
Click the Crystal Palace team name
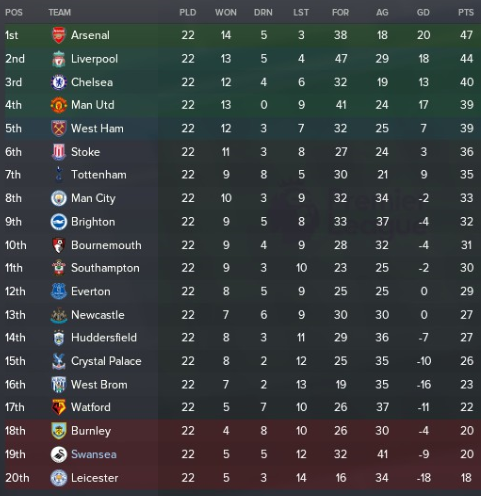106,361
